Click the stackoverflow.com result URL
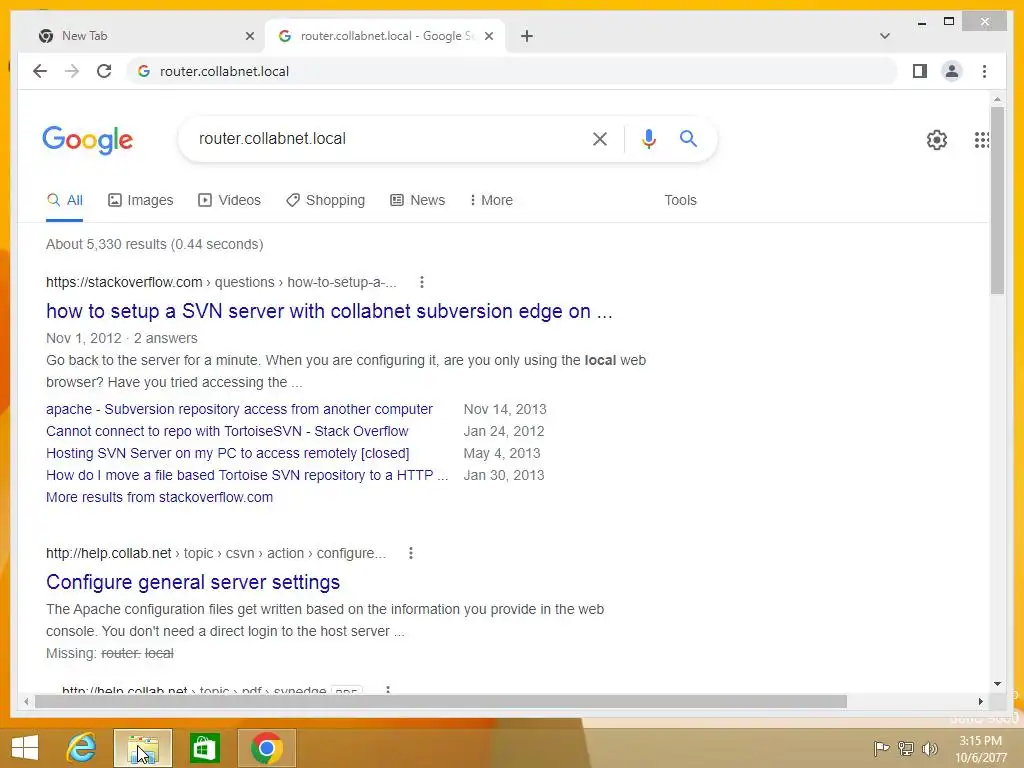 [x=221, y=282]
